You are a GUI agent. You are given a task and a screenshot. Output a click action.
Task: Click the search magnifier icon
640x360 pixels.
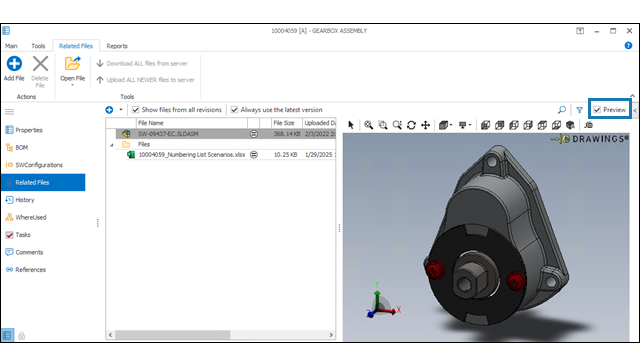(562, 110)
